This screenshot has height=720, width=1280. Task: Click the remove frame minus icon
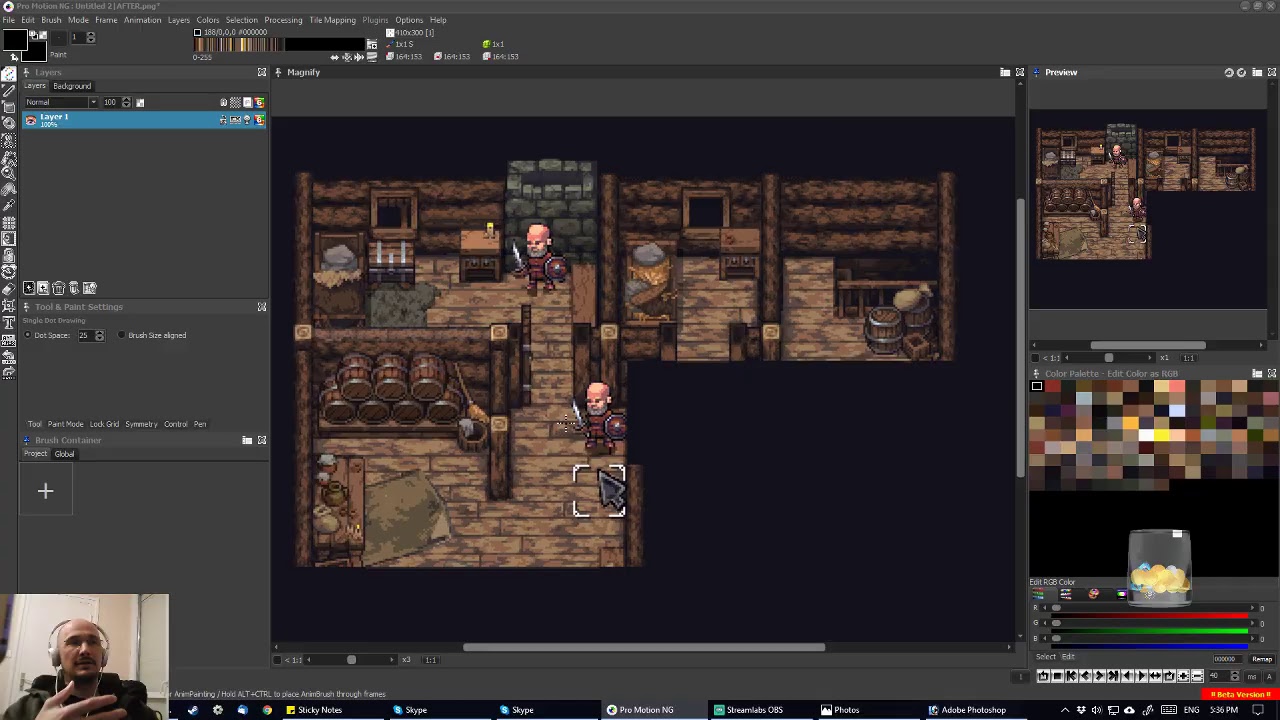[x=1197, y=675]
